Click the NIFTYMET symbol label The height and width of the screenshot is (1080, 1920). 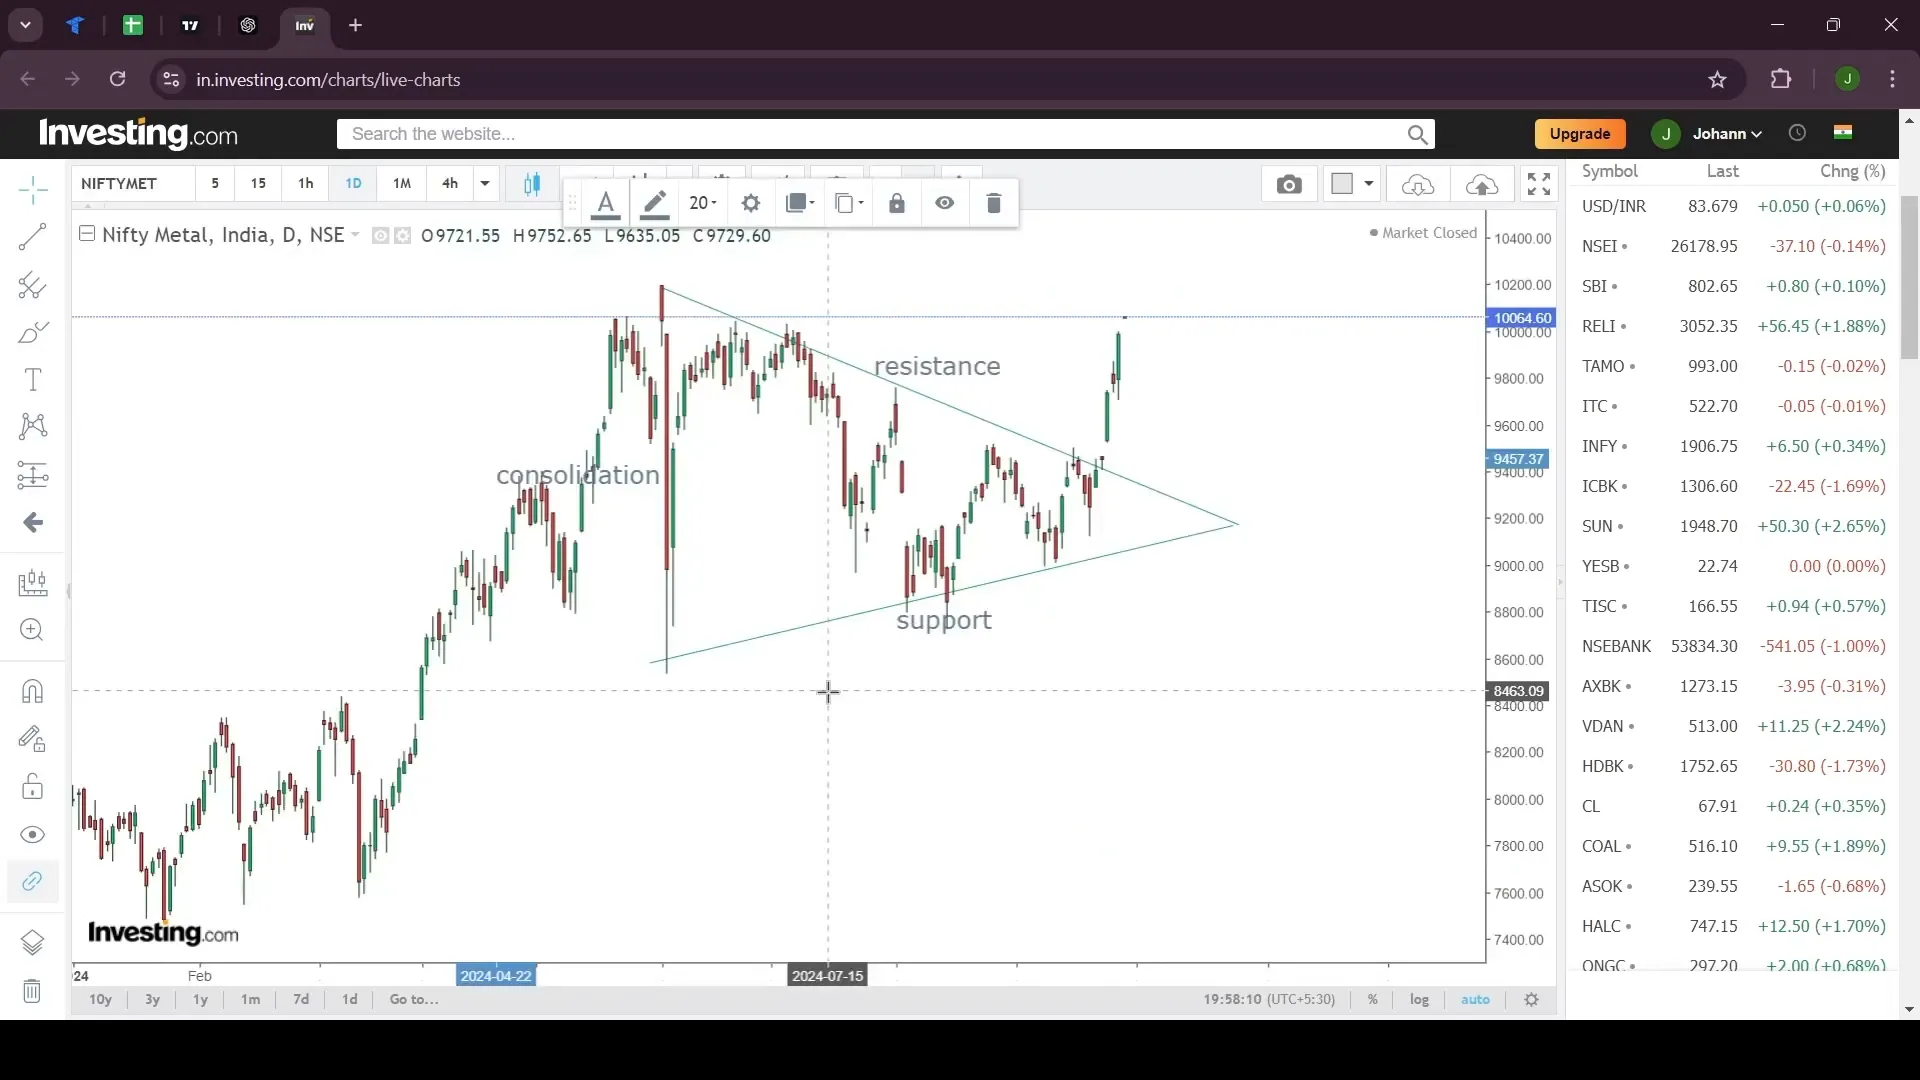click(119, 183)
